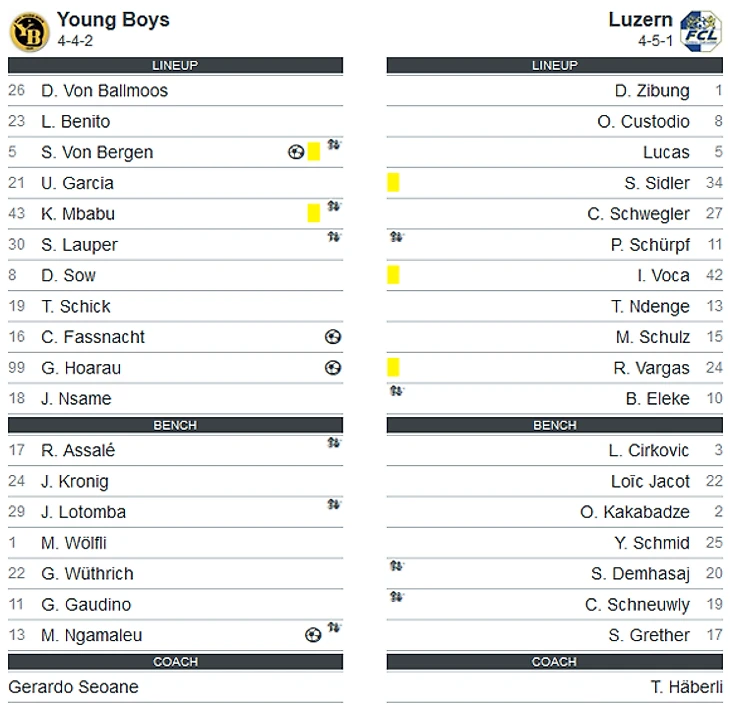Click S. Von Bergen's goal ball icon

tap(296, 152)
